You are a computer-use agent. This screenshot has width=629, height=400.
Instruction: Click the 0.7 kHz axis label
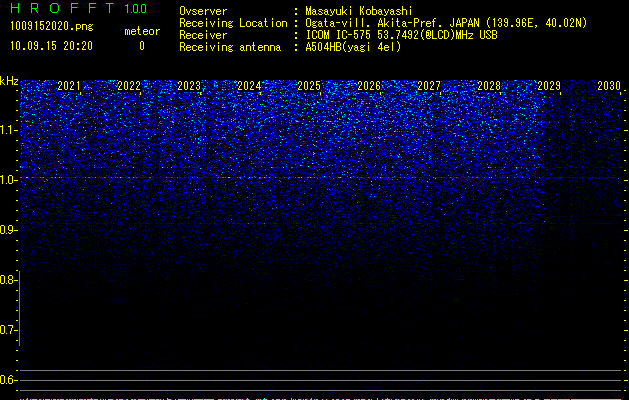coord(7,330)
